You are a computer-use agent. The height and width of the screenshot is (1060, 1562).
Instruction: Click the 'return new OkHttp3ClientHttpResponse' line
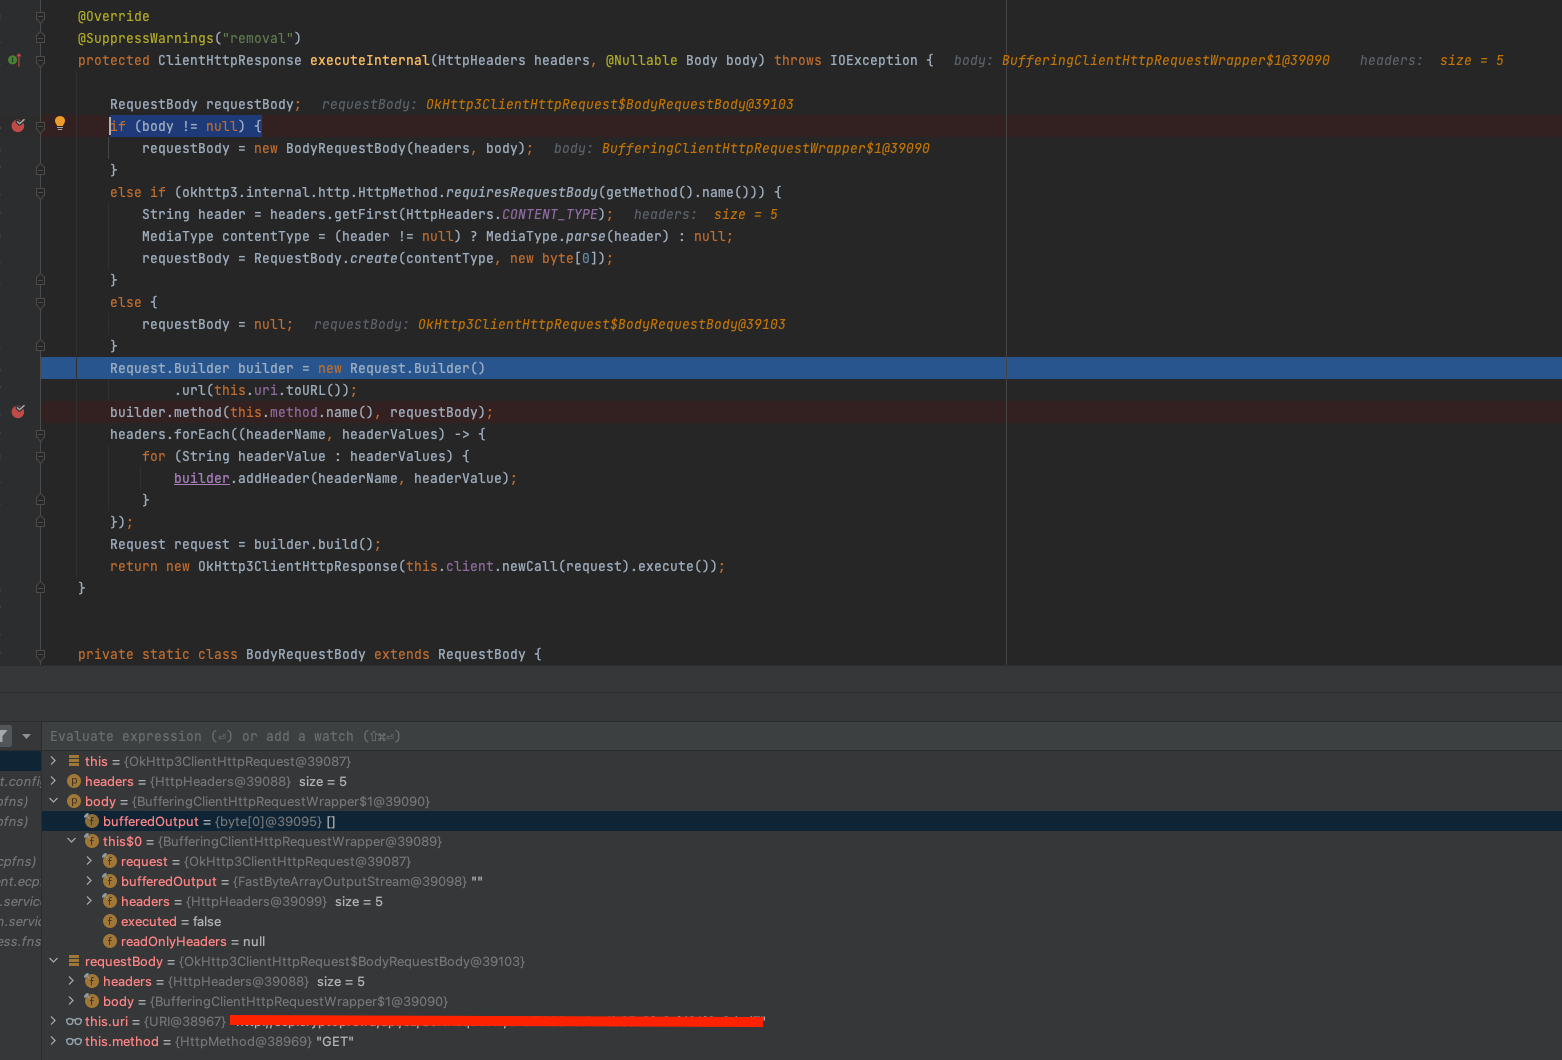click(417, 566)
